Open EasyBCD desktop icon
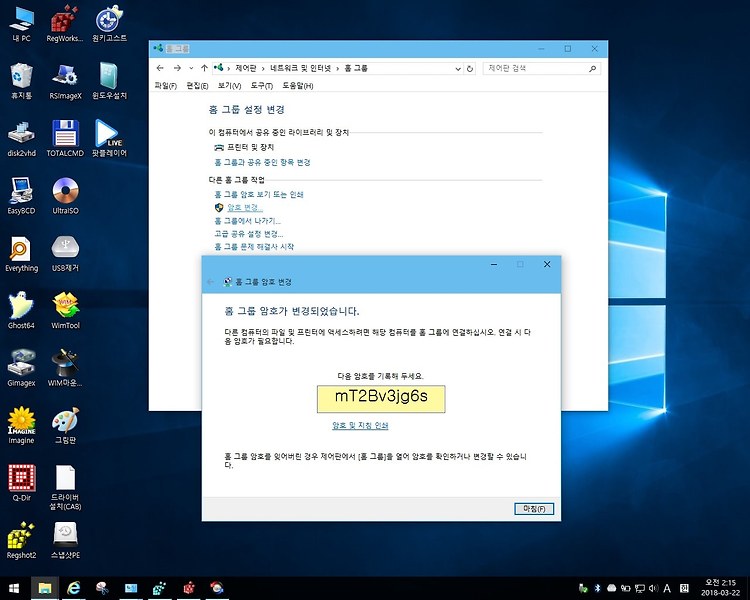750x600 pixels. tap(22, 196)
